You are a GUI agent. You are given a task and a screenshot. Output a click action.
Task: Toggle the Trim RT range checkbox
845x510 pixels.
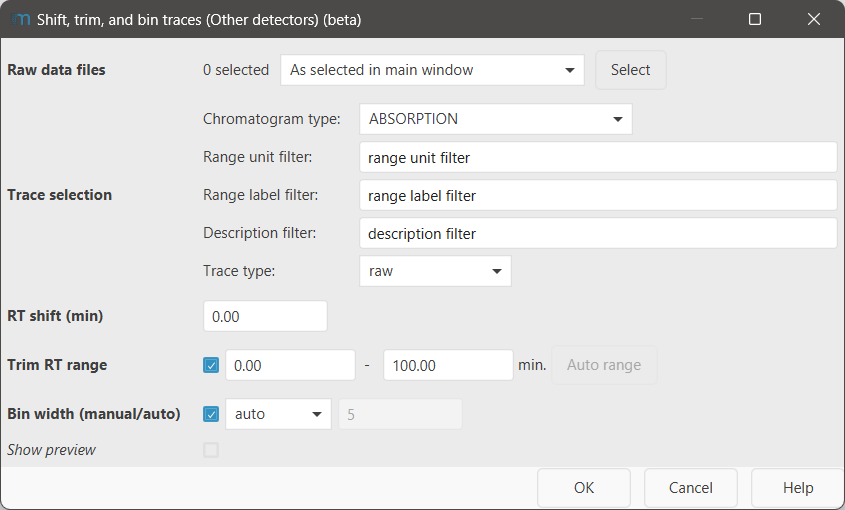[211, 365]
